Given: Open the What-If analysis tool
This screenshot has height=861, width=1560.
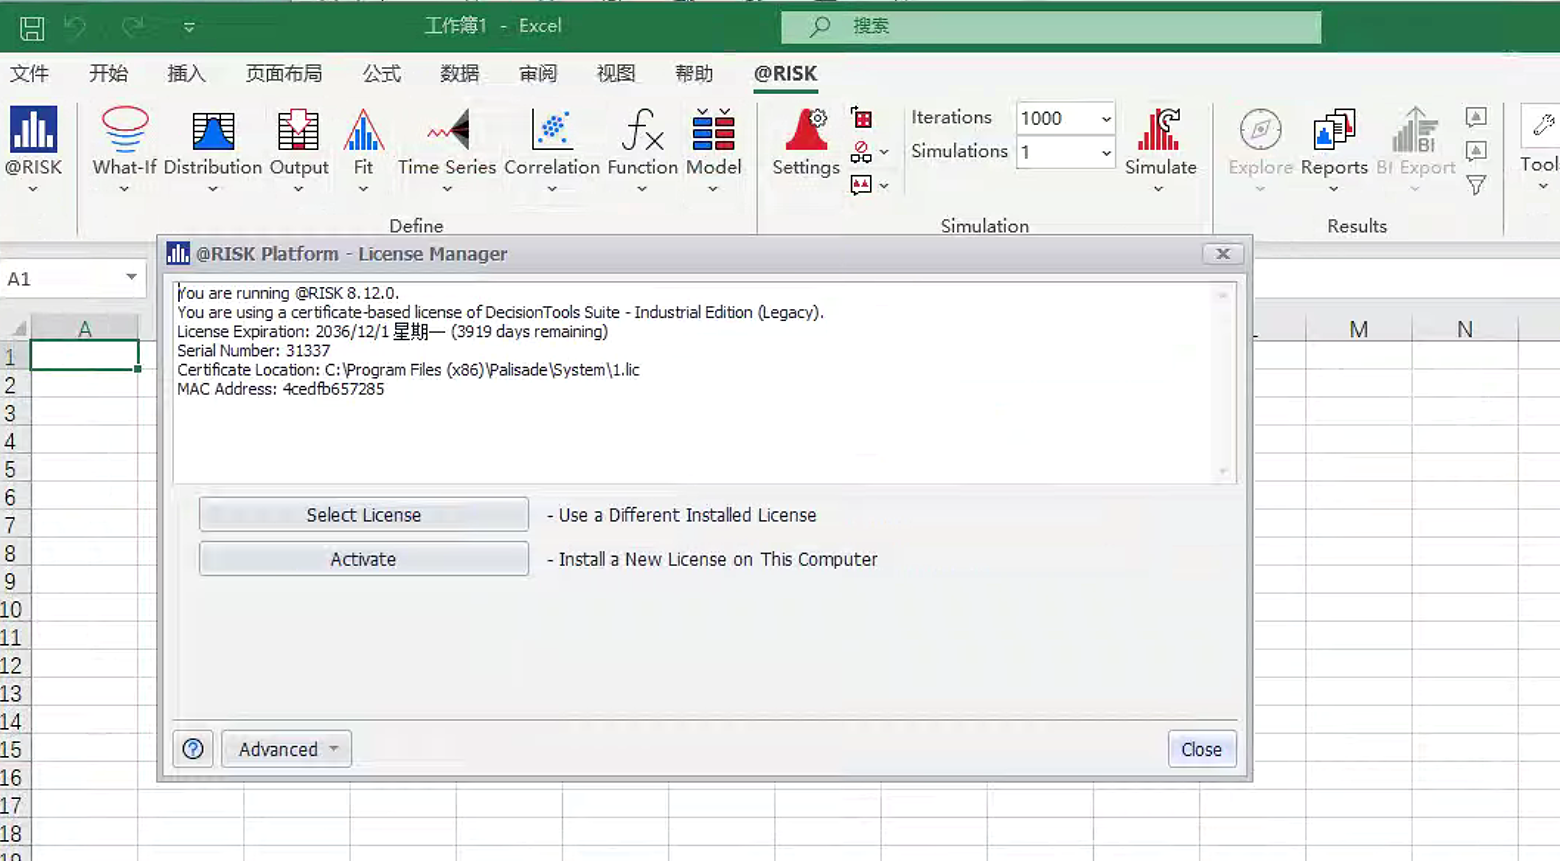Looking at the screenshot, I should point(124,131).
